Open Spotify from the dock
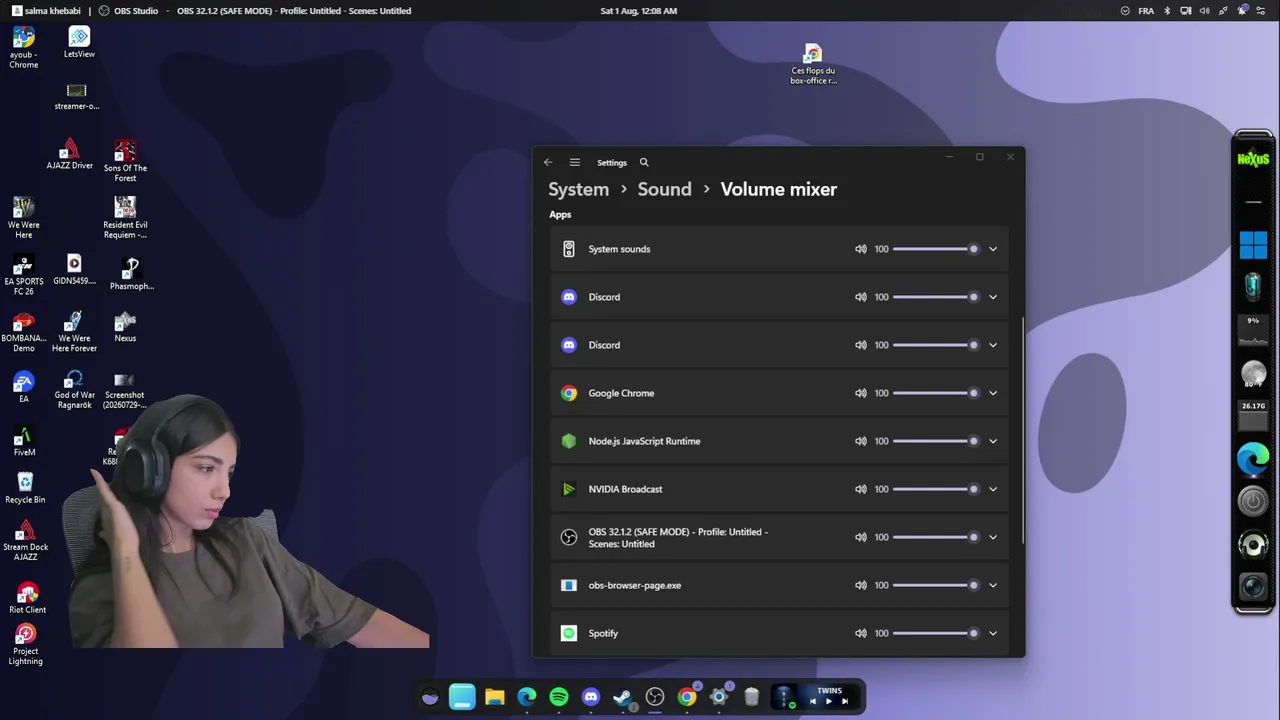Viewport: 1280px width, 720px height. pos(559,697)
